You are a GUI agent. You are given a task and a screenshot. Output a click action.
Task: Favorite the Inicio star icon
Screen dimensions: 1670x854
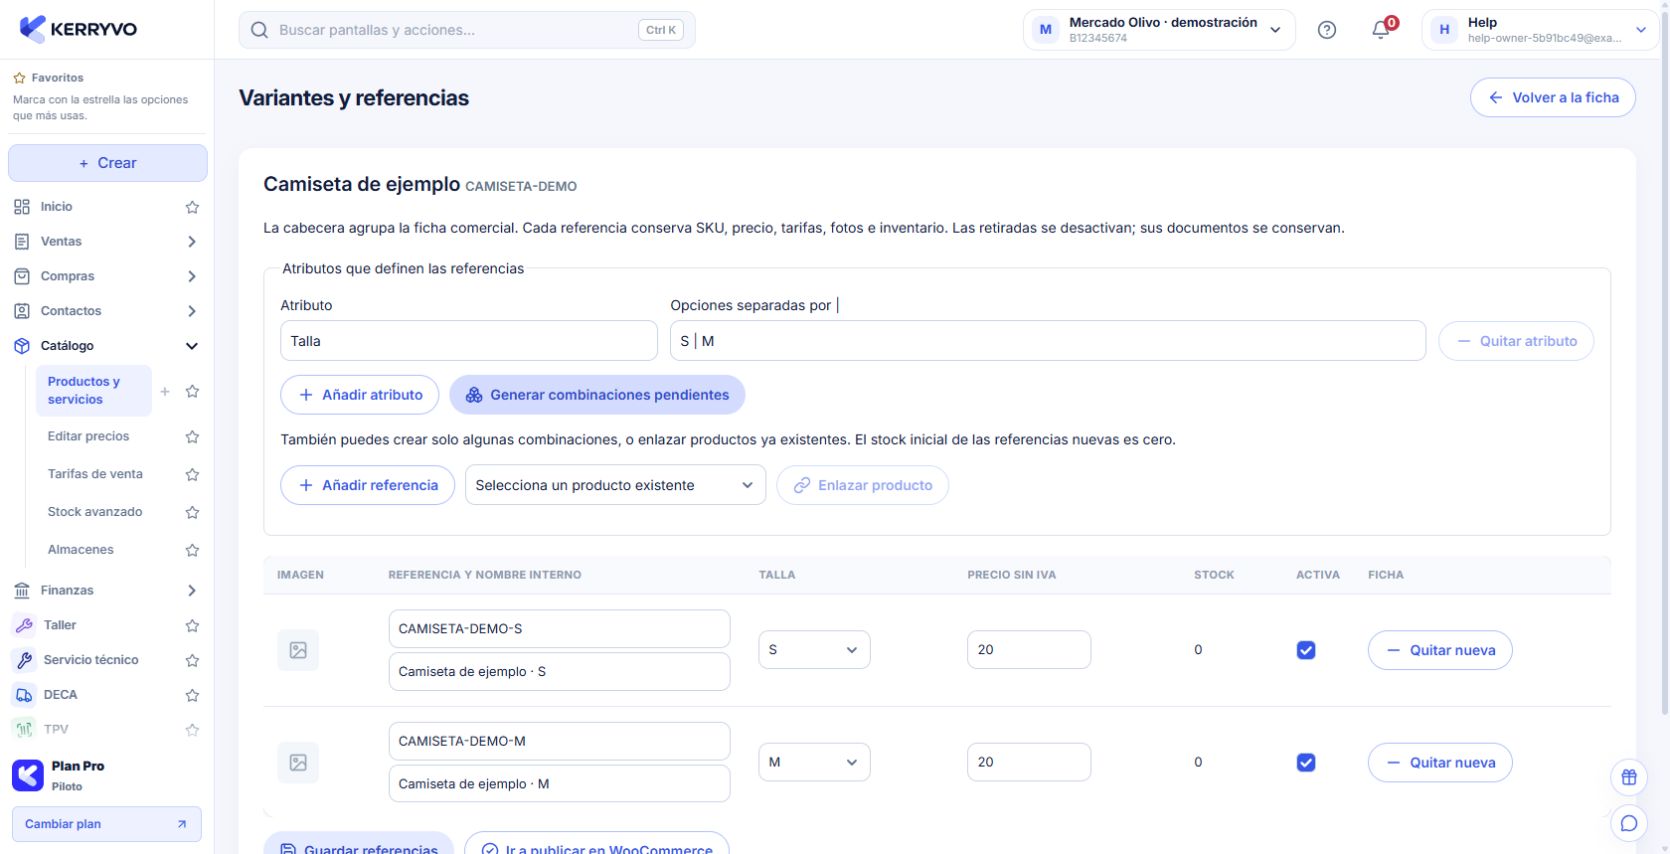192,207
